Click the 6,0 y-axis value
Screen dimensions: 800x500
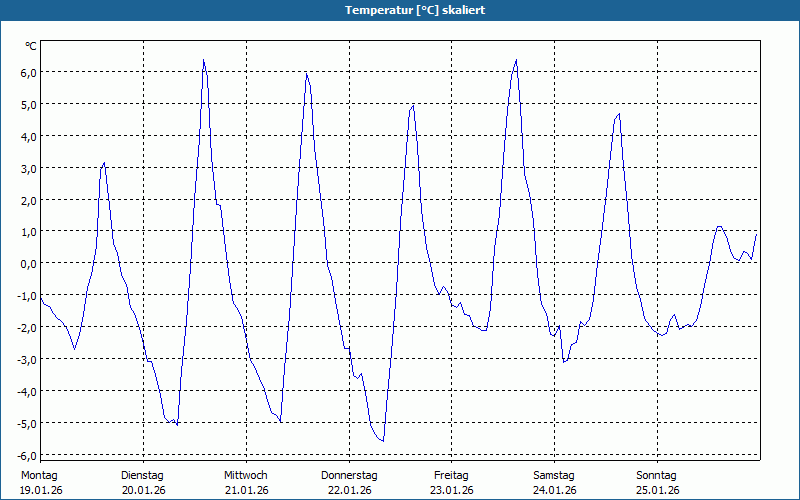point(29,72)
